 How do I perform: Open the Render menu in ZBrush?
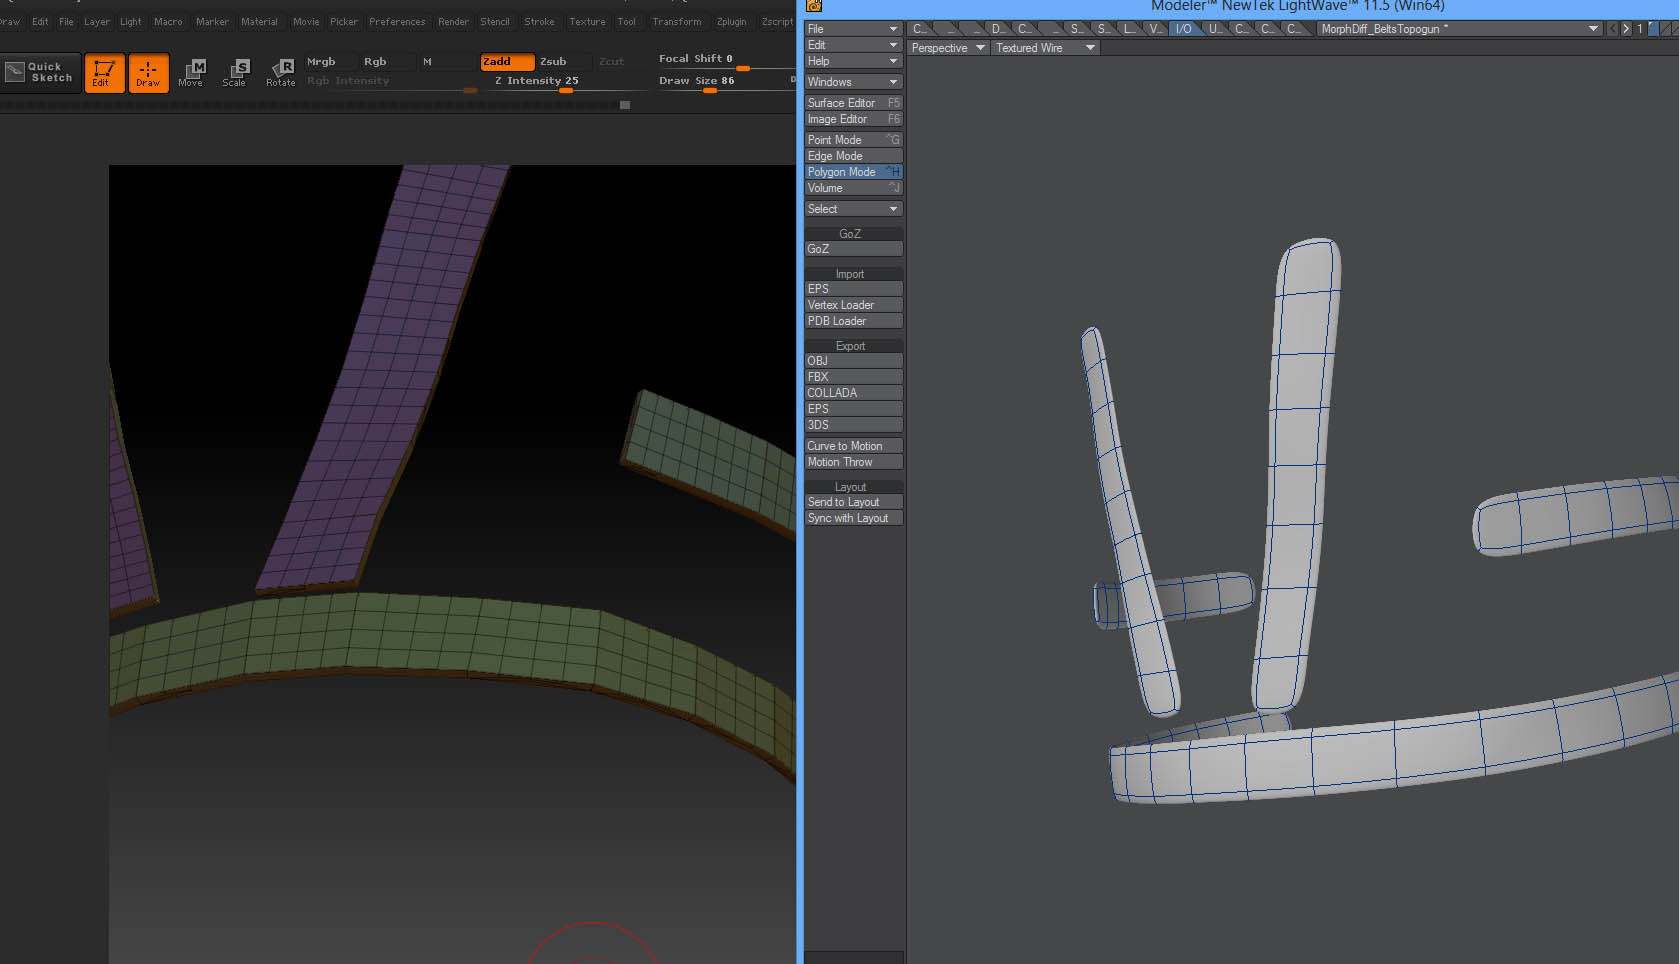(x=453, y=22)
